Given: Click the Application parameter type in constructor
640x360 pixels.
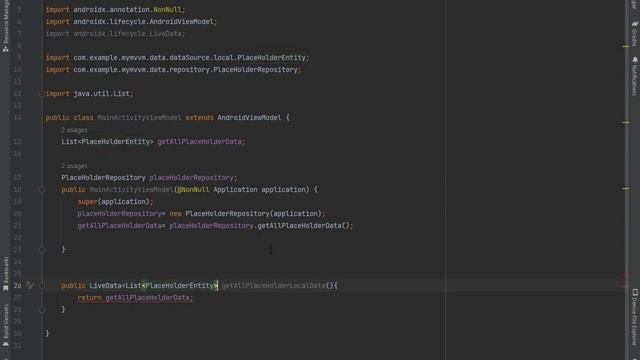Looking at the screenshot, I should [x=235, y=190].
